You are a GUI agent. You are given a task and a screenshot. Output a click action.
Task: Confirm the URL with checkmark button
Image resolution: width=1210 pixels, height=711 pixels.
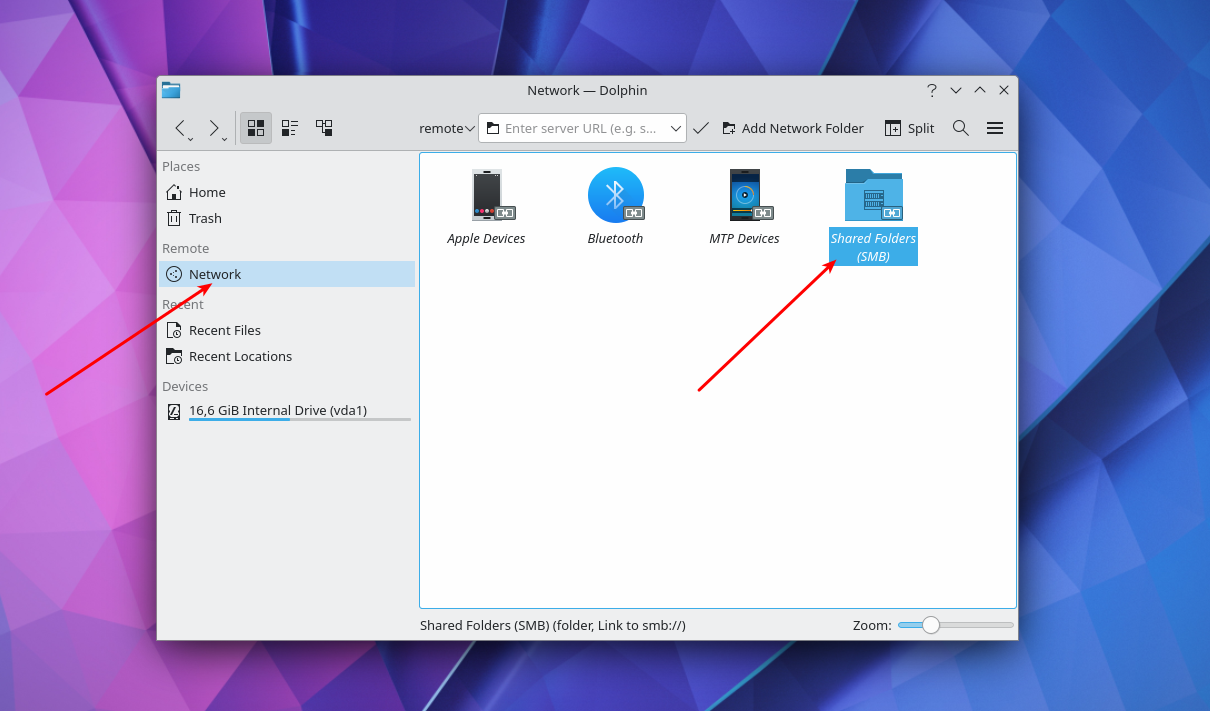pyautogui.click(x=700, y=128)
